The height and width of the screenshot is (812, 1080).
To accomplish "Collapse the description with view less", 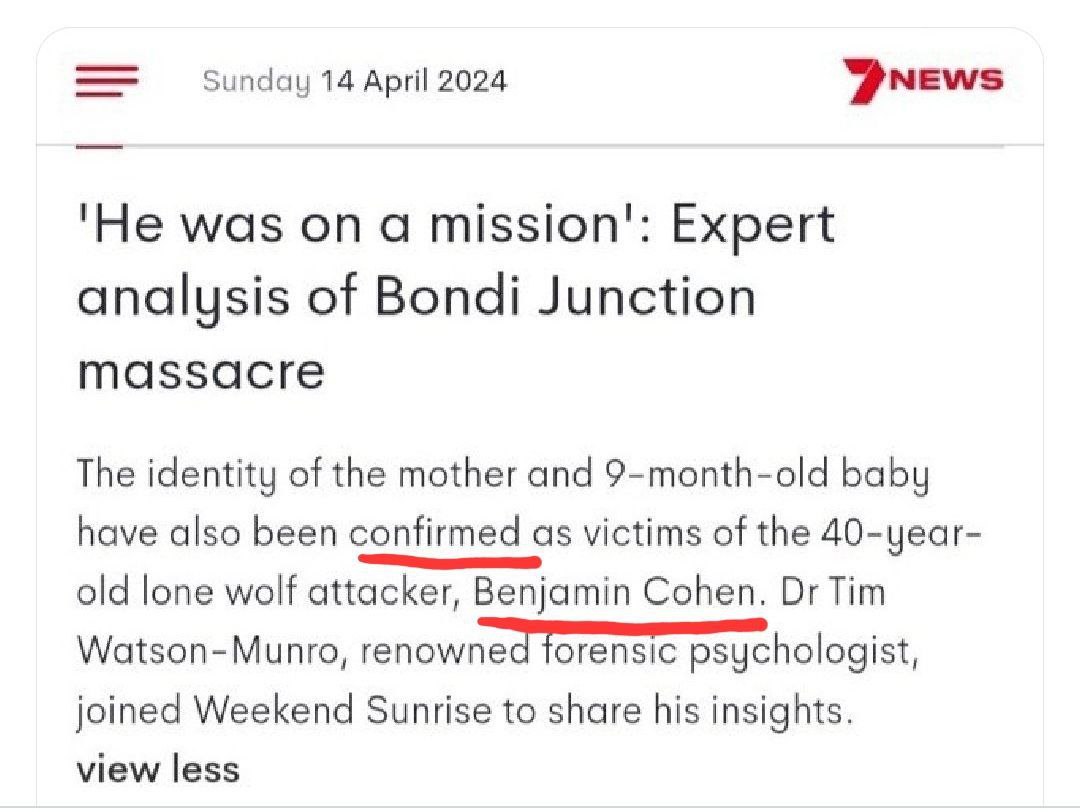I will (x=158, y=769).
